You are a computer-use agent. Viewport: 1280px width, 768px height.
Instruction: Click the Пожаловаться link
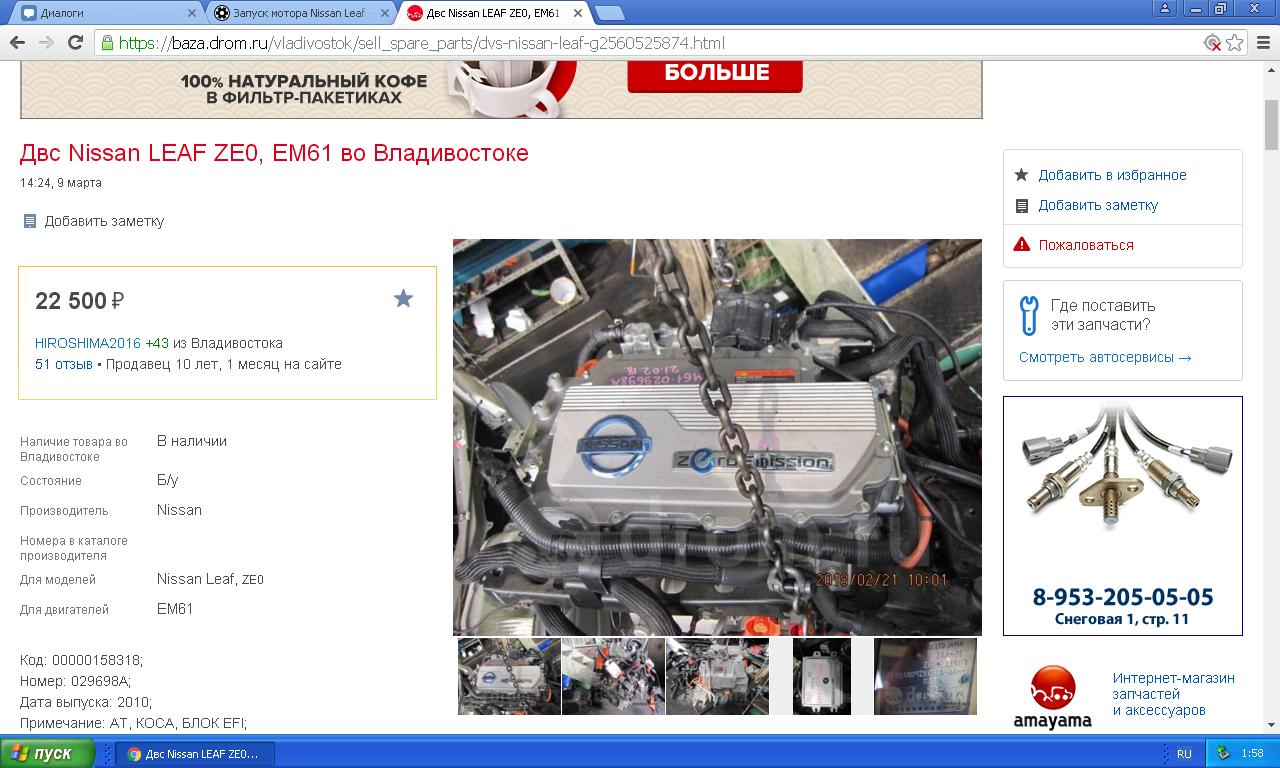pyautogui.click(x=1086, y=245)
